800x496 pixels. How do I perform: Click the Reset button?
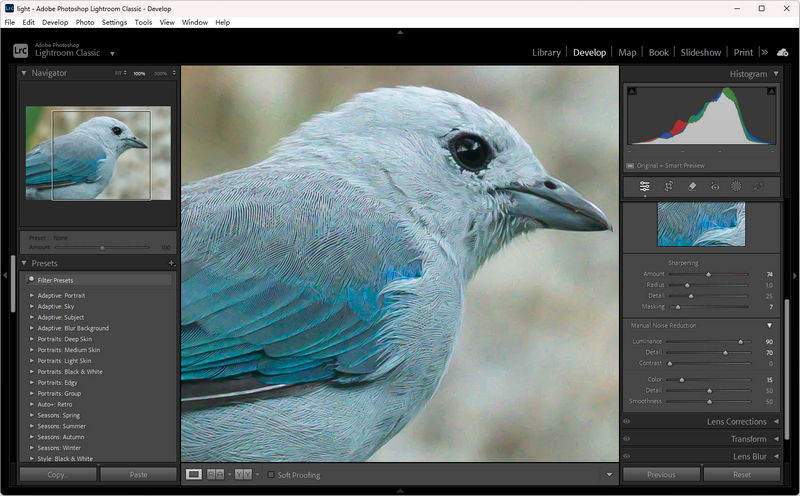(742, 474)
